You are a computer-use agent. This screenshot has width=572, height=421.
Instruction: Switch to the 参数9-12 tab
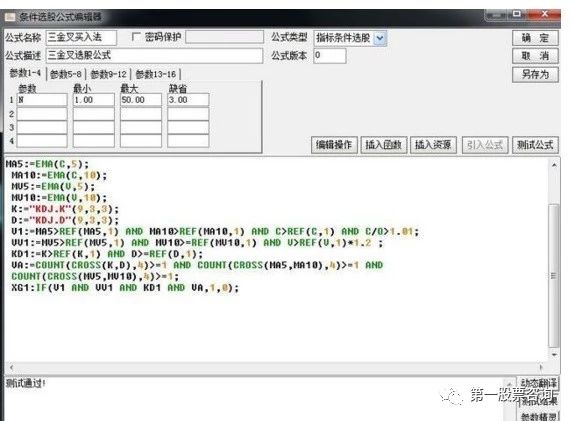pyautogui.click(x=108, y=74)
